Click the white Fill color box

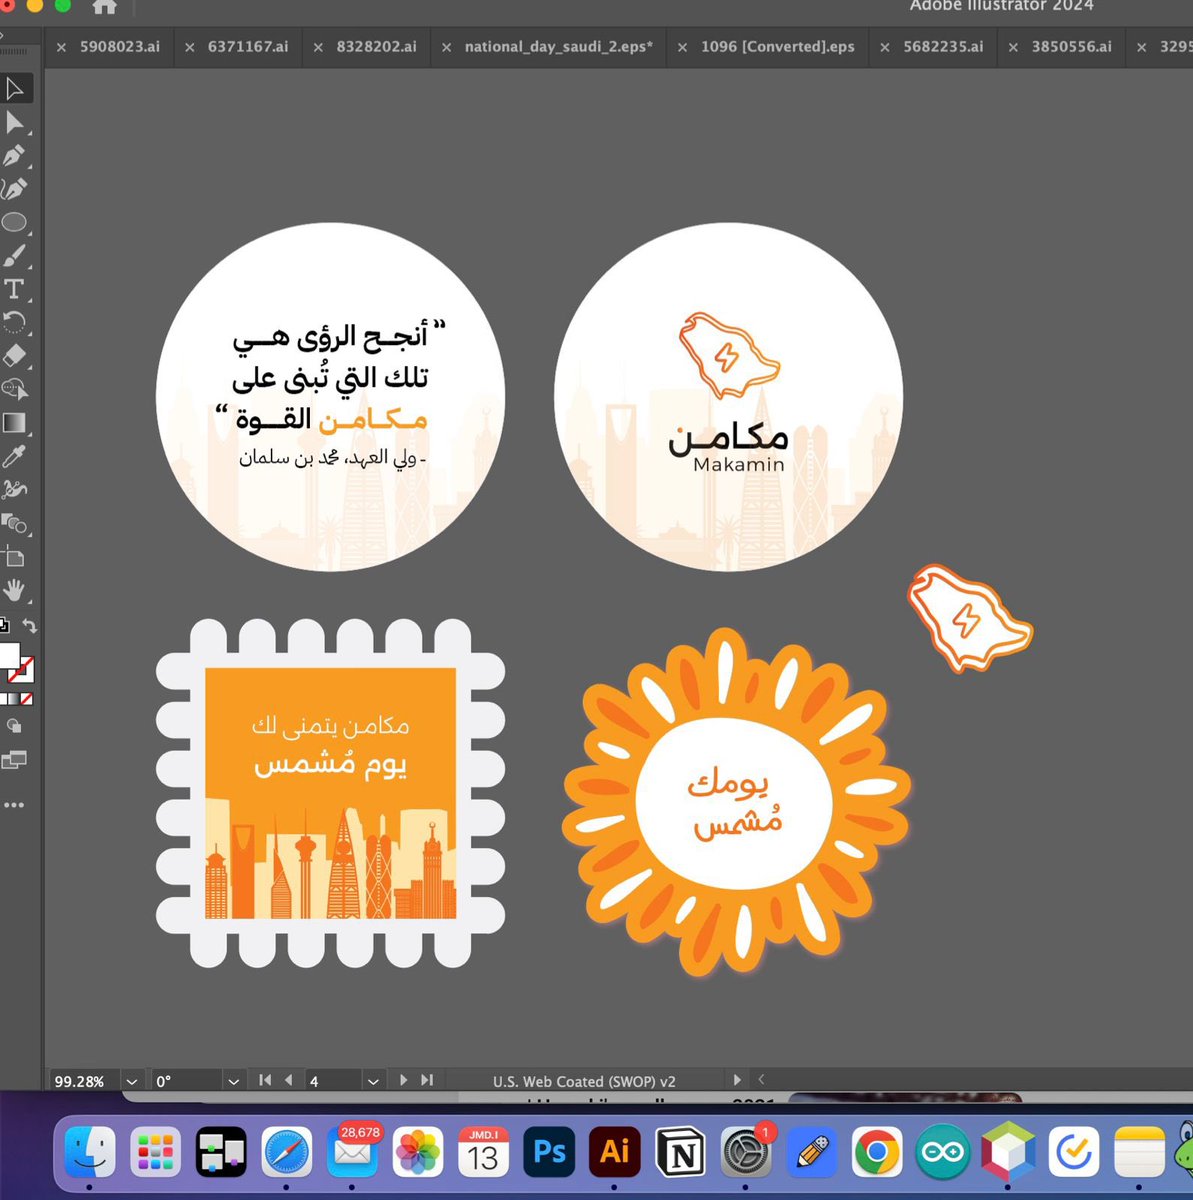click(x=8, y=657)
